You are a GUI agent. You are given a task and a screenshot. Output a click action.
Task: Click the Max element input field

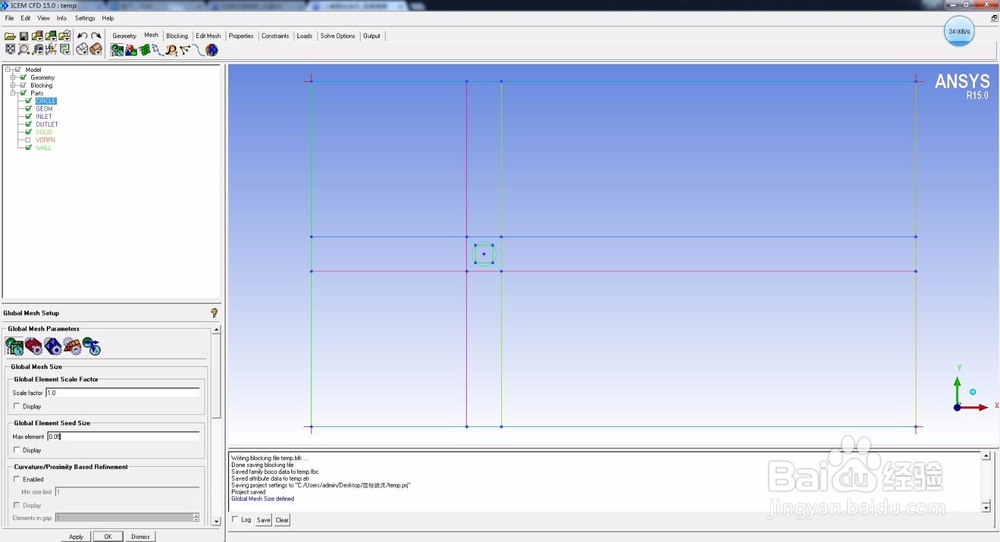coord(124,437)
